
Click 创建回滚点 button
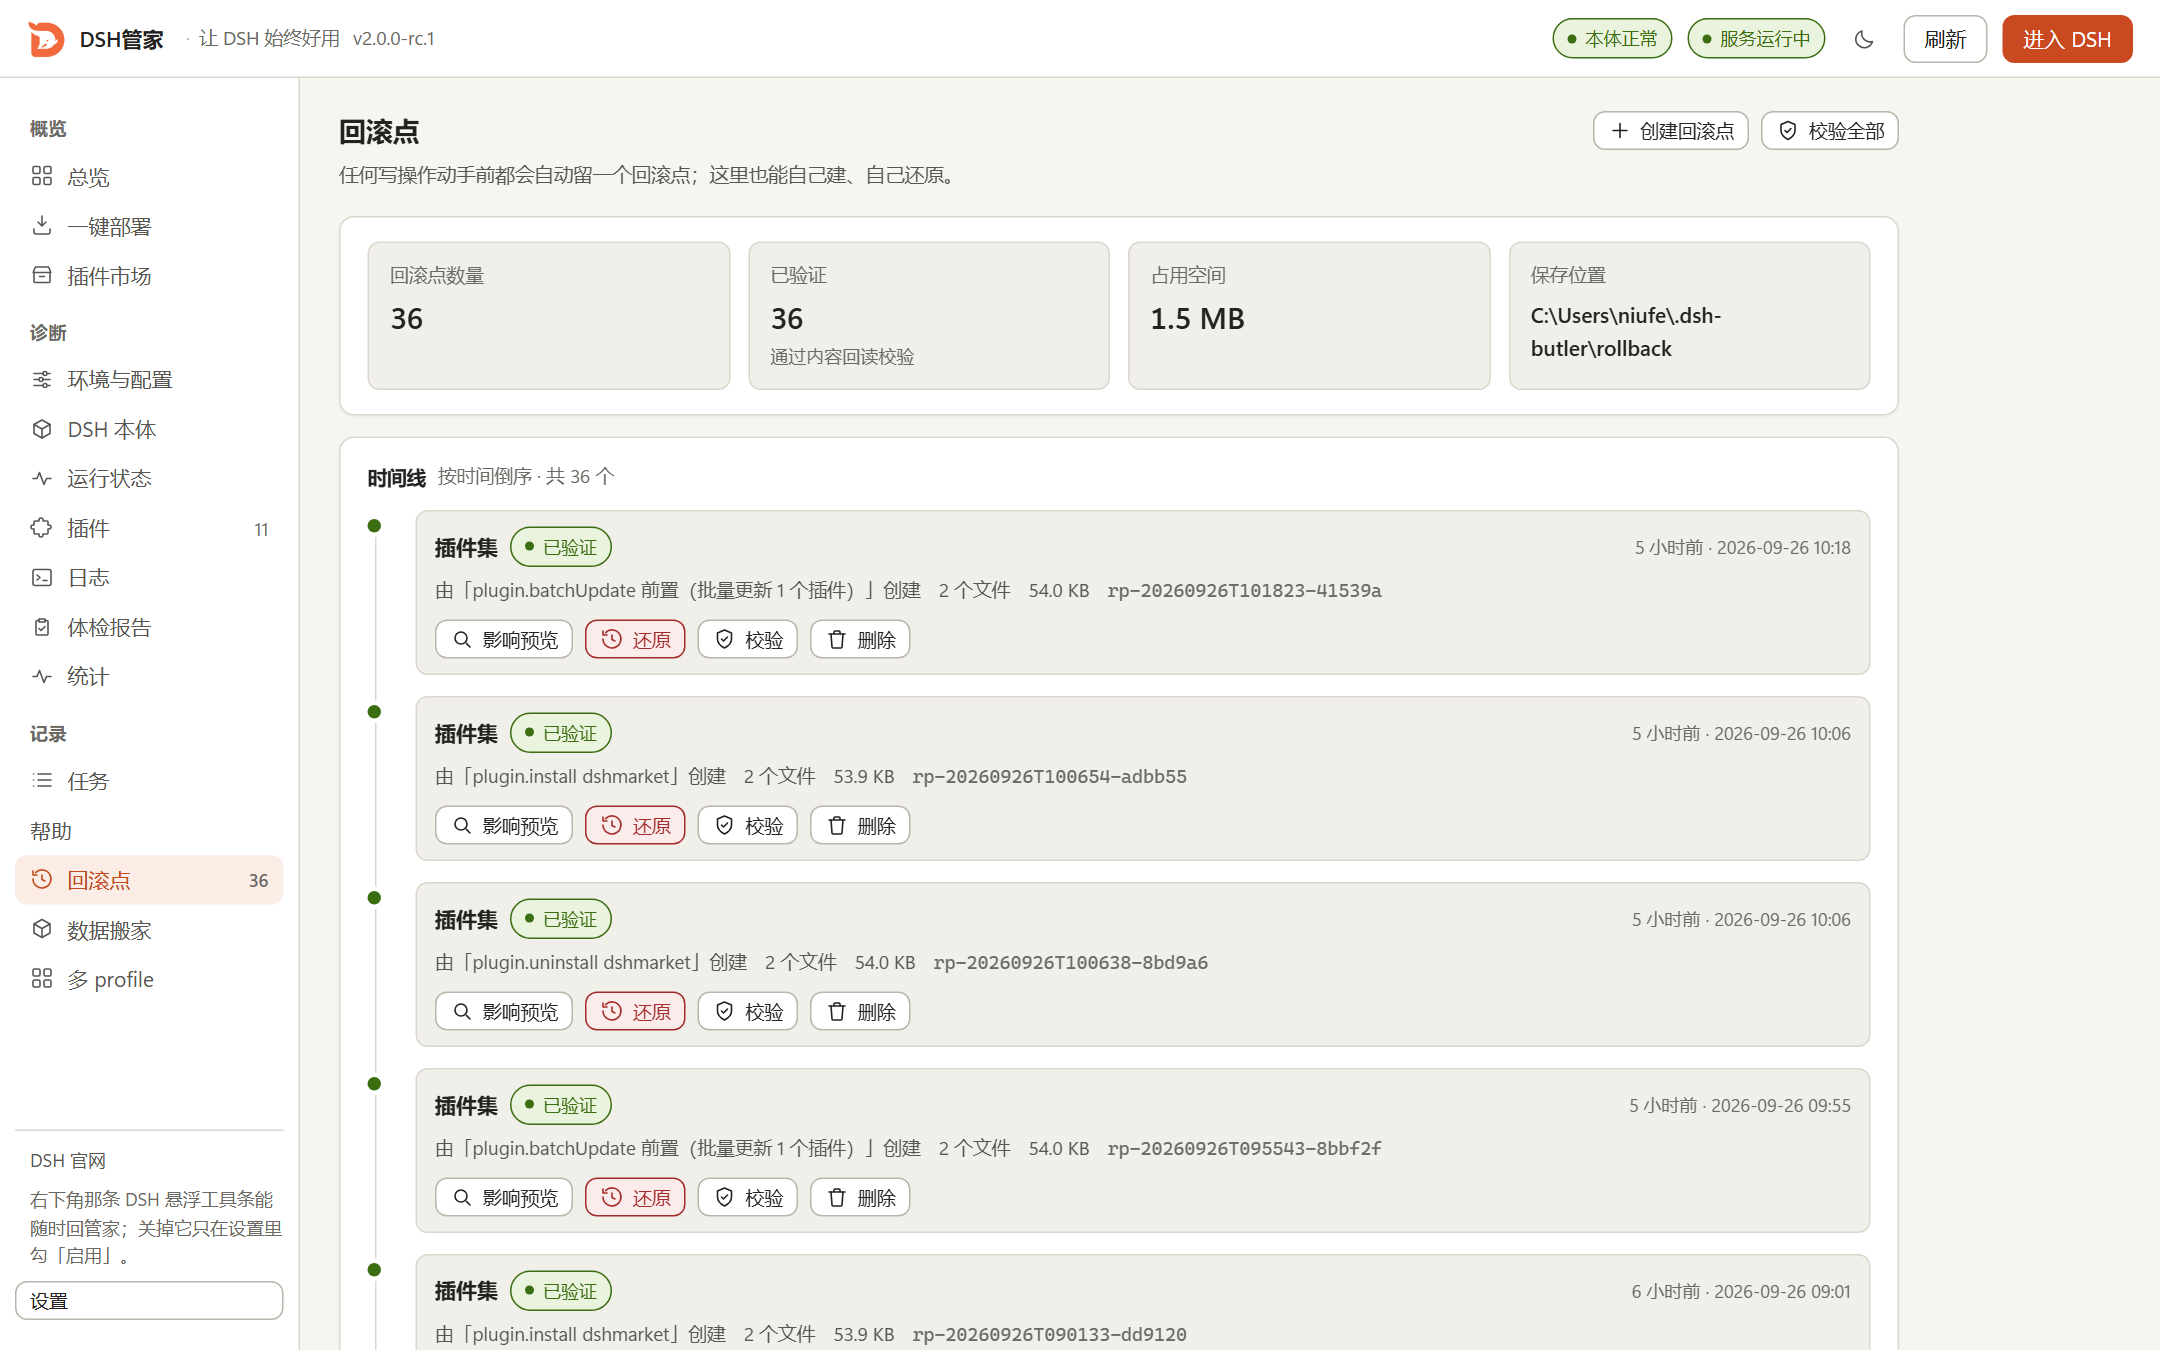point(1670,131)
